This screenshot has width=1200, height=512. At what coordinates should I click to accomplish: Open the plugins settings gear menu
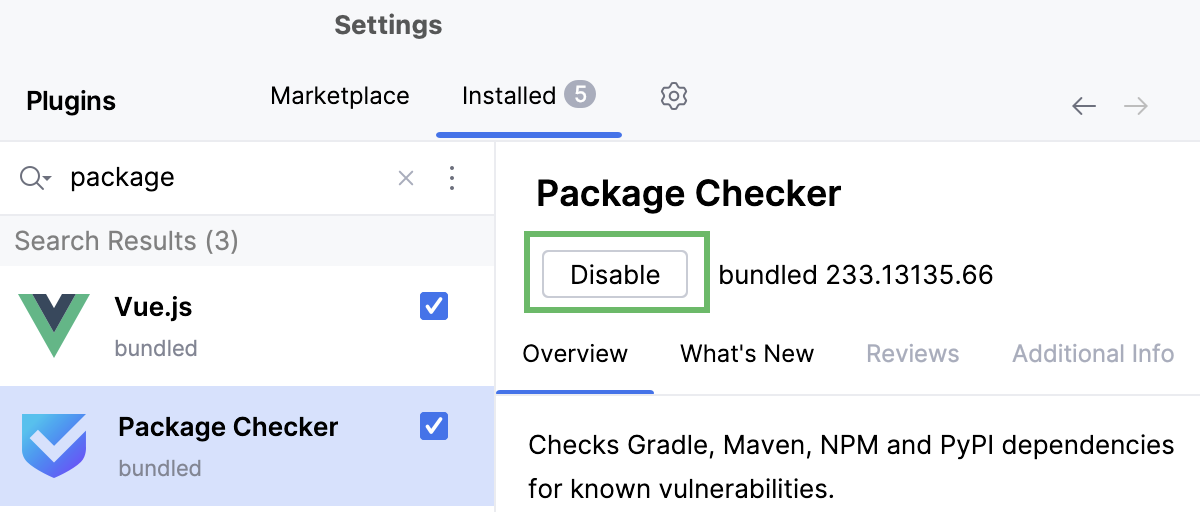(674, 96)
